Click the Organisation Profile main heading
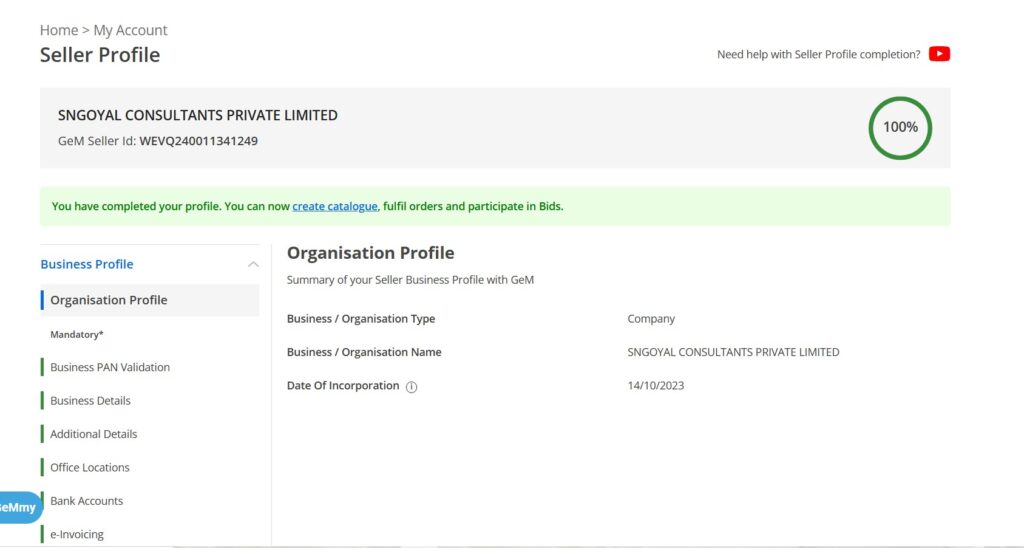 pos(370,253)
